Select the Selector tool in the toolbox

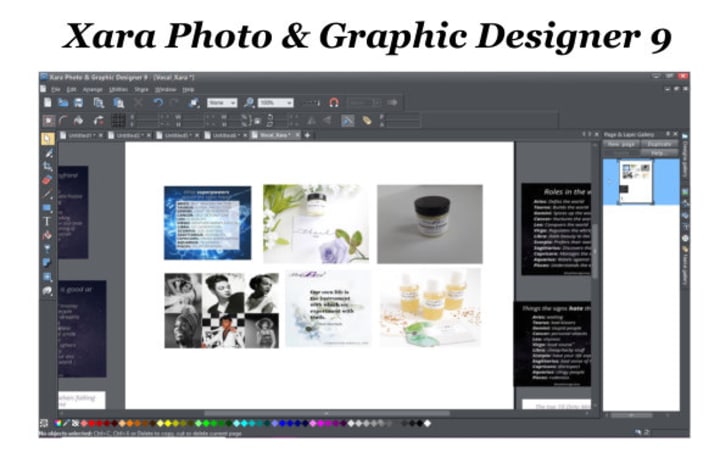pos(48,139)
